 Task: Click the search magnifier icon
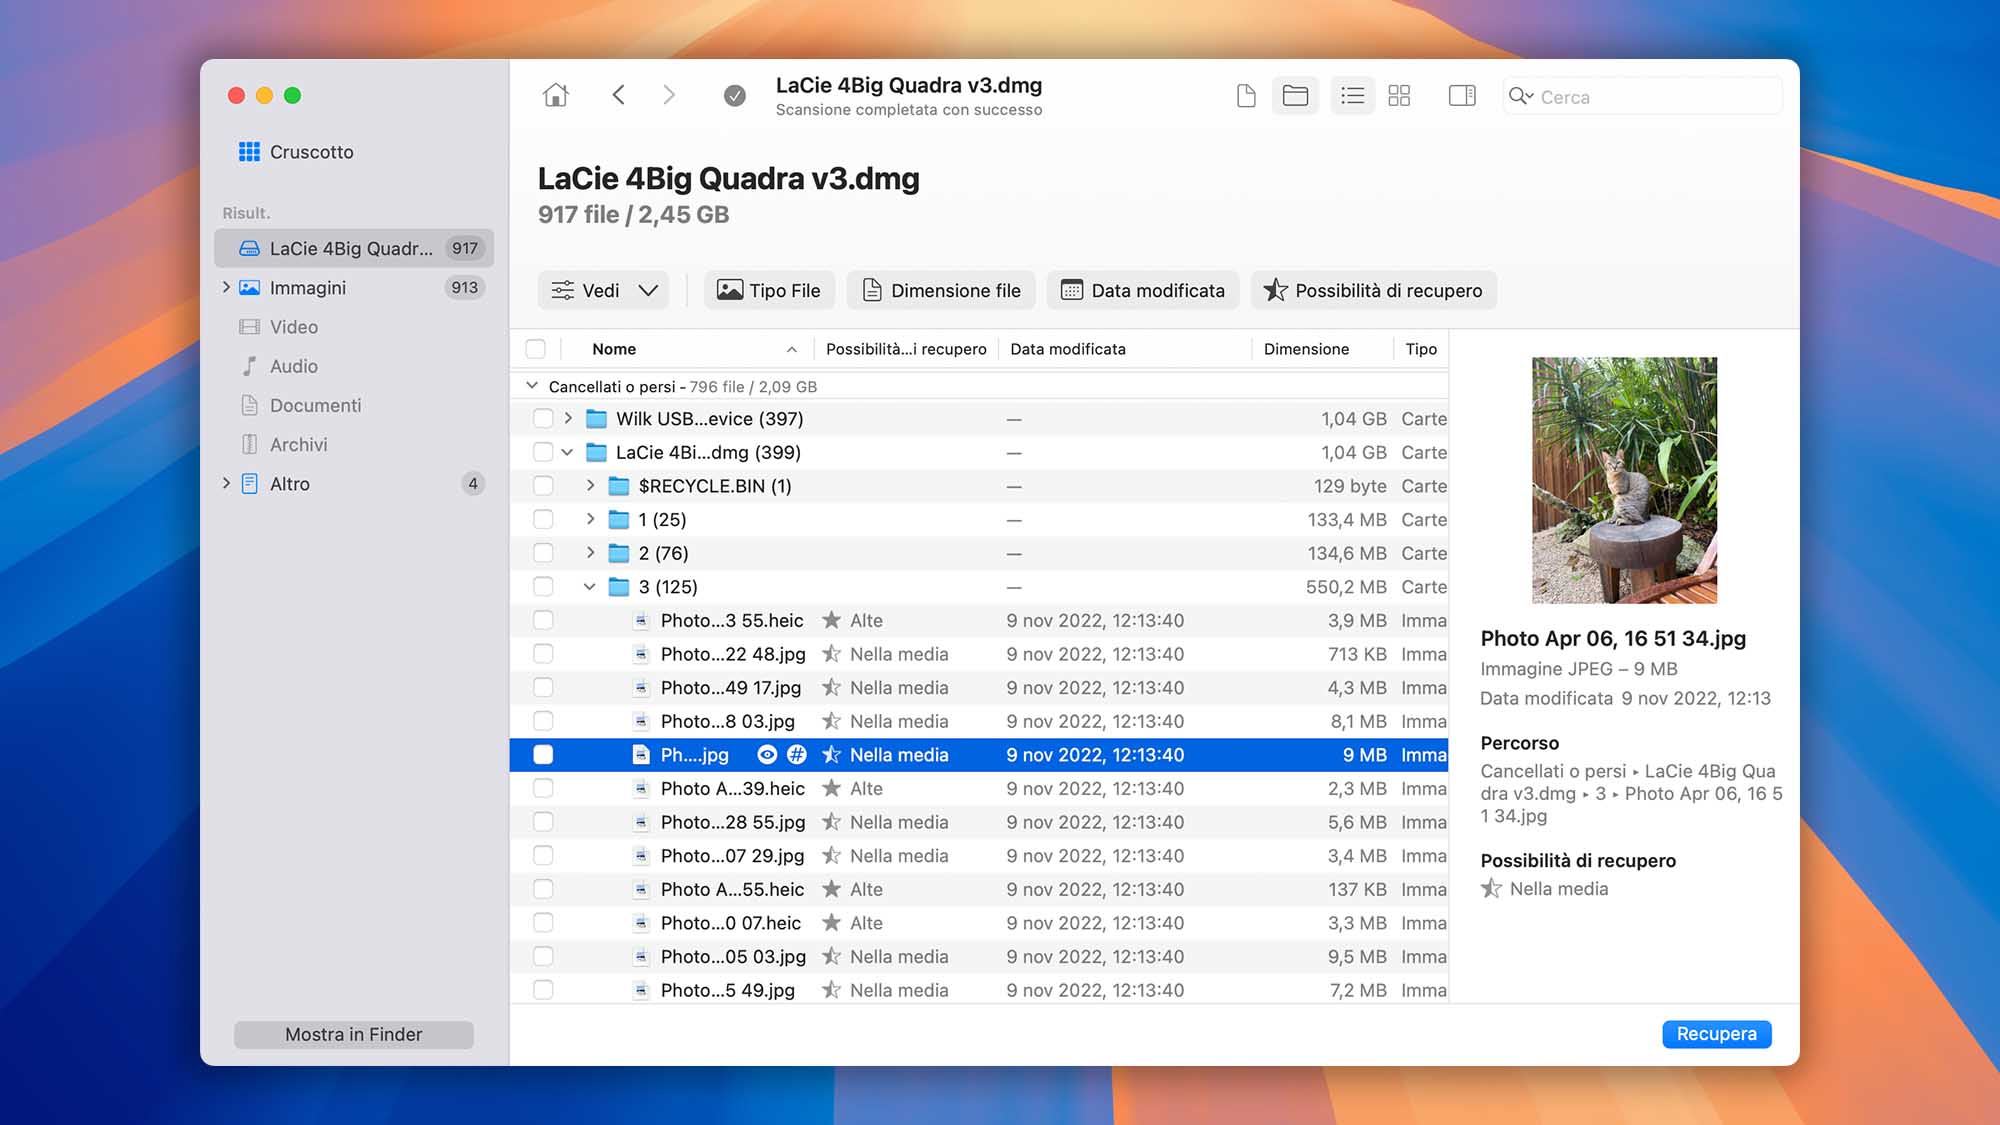[1520, 96]
